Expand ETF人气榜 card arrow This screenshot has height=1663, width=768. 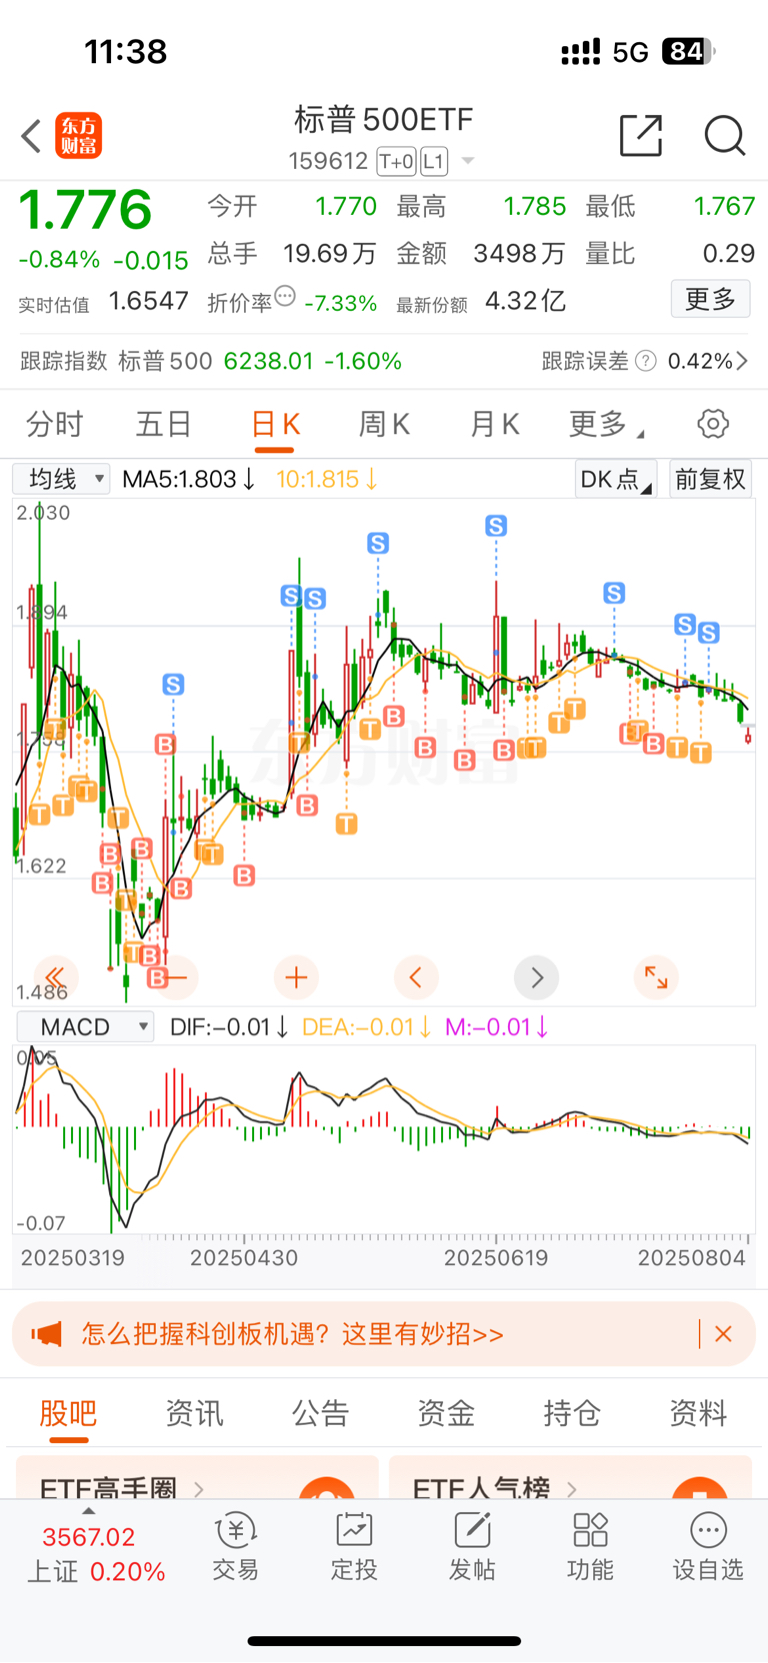click(572, 1489)
